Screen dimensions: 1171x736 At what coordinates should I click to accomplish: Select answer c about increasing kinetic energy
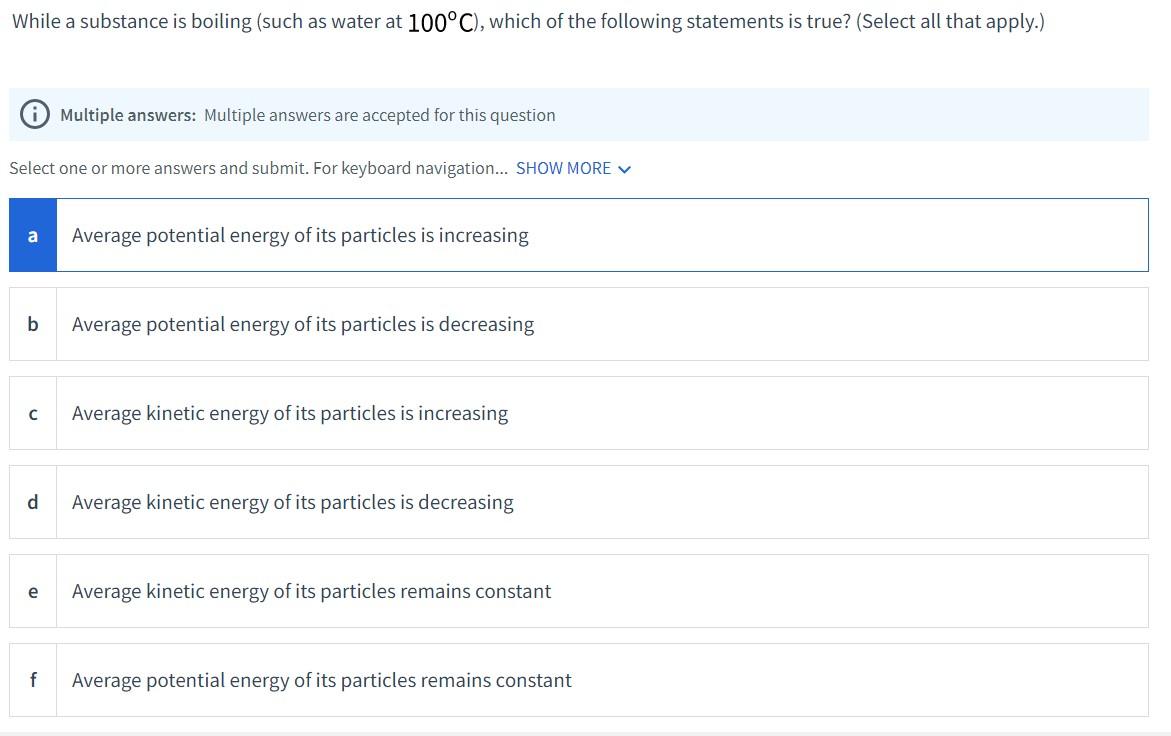coord(400,413)
